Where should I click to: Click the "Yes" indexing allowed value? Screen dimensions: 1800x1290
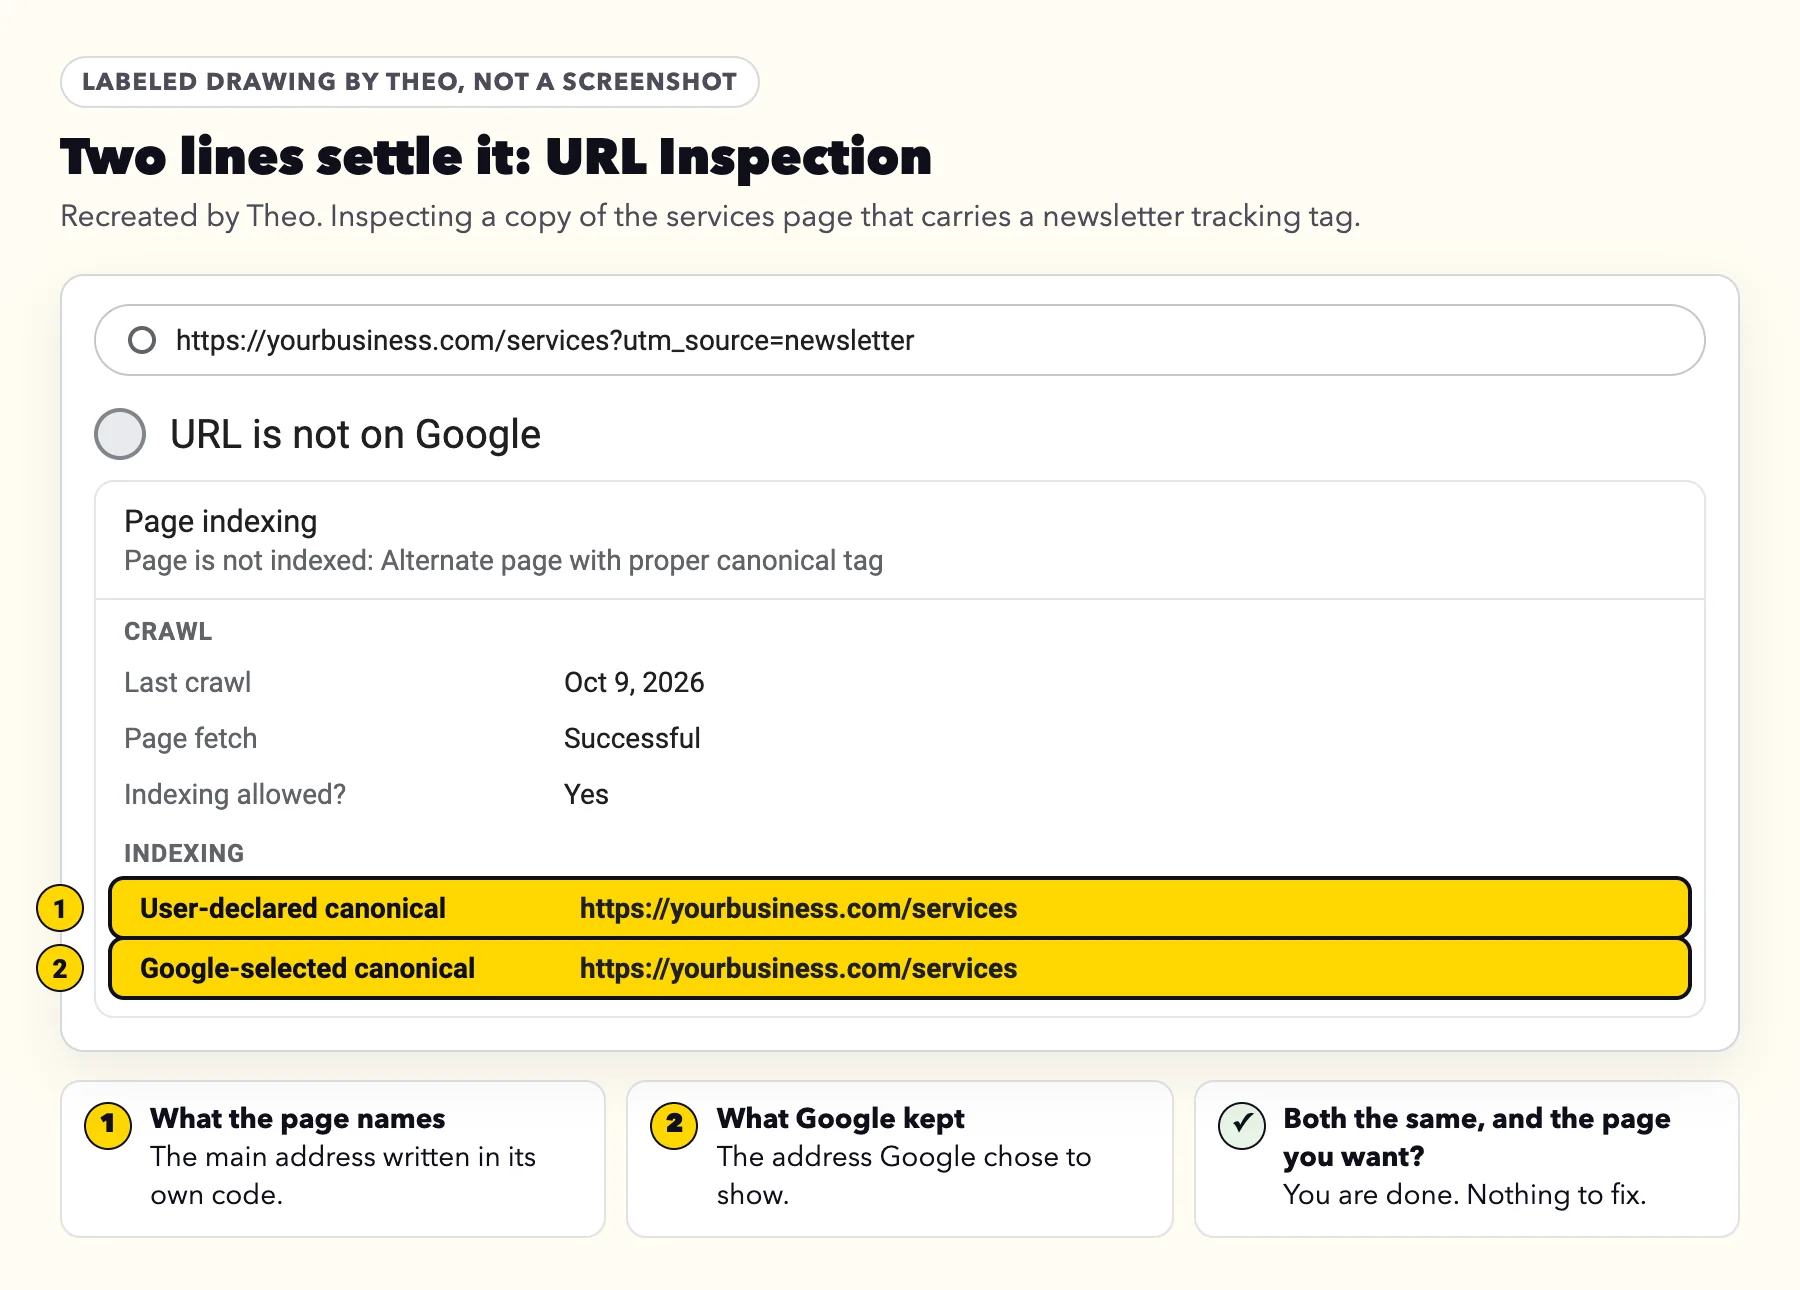click(586, 794)
